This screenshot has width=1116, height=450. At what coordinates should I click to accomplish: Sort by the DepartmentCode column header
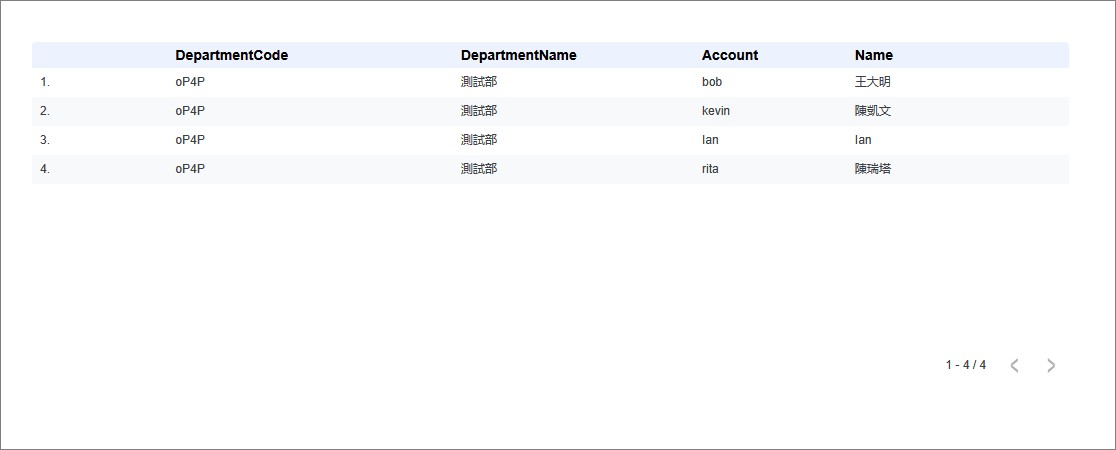click(x=231, y=55)
